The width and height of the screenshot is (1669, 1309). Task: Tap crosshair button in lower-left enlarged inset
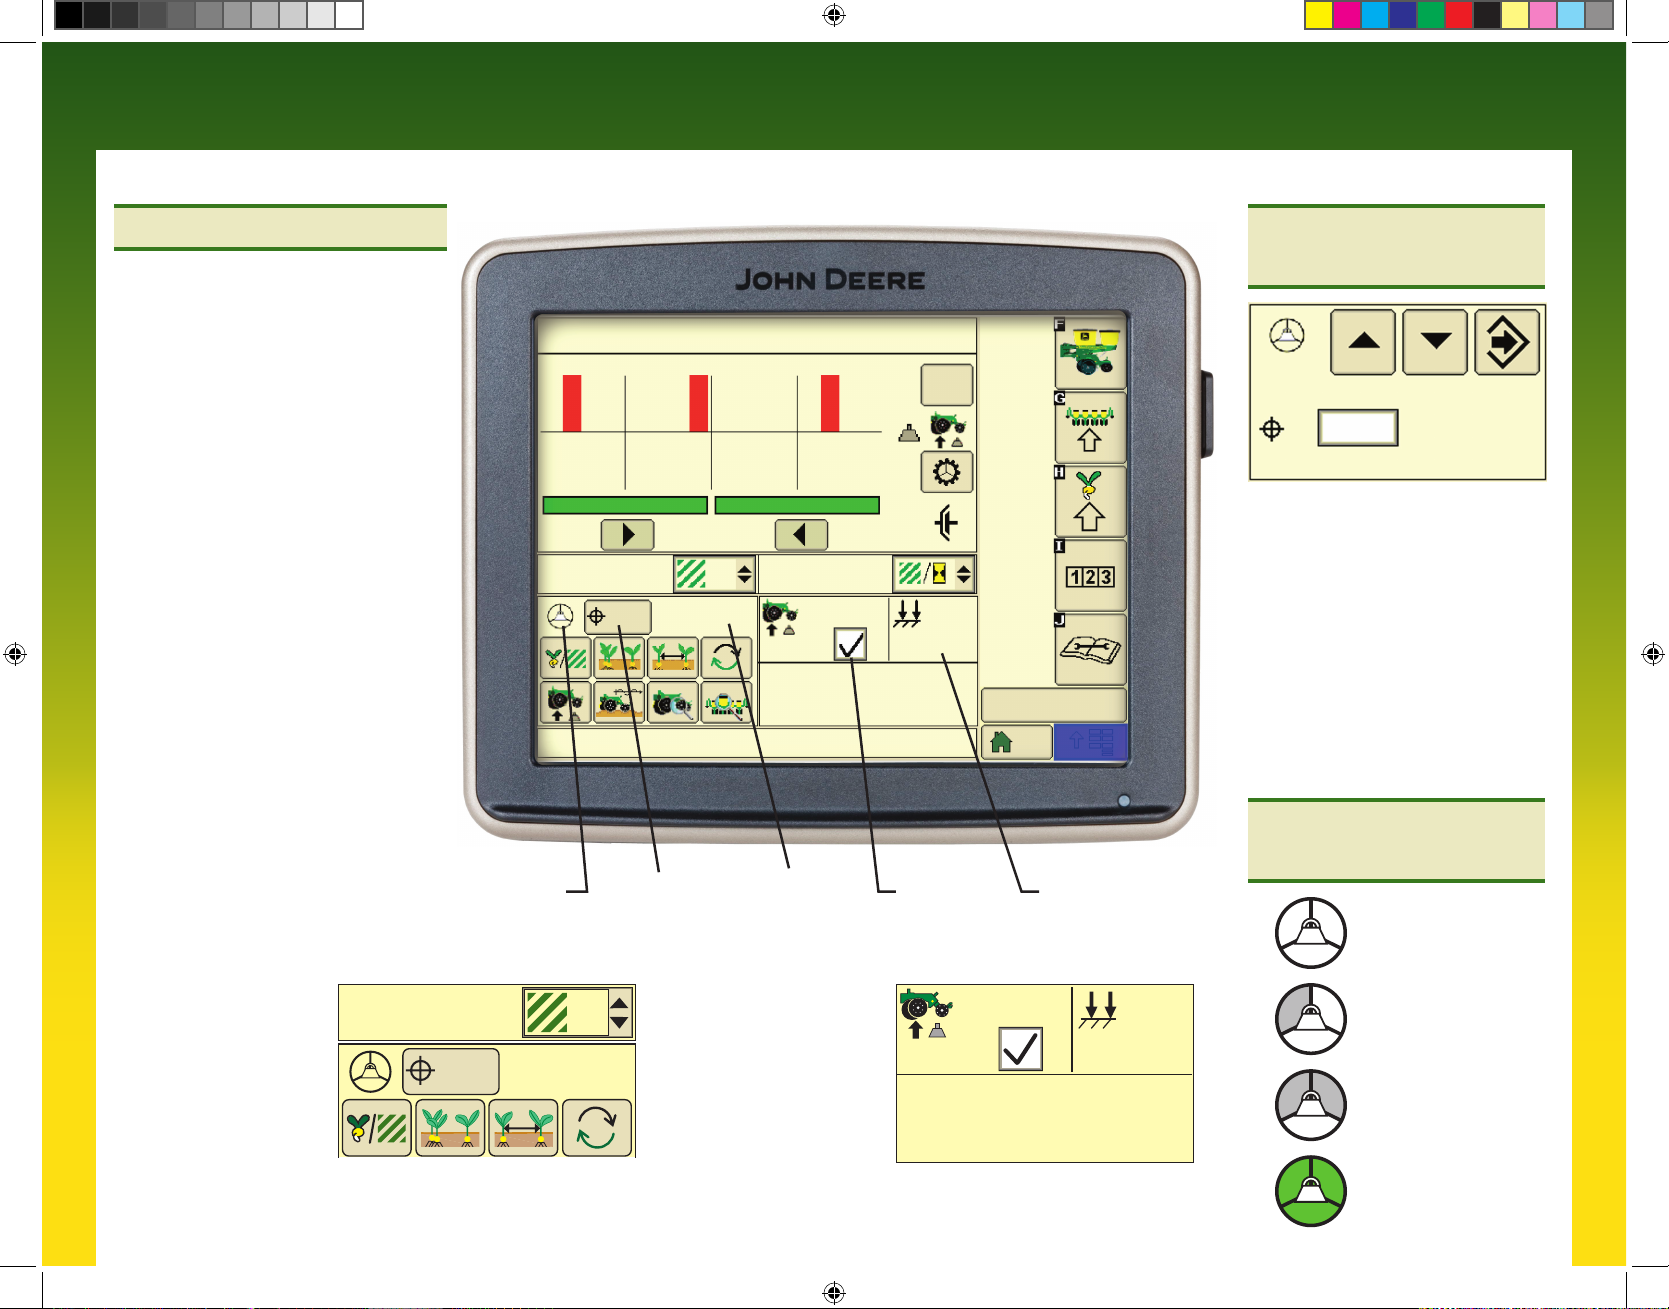[x=451, y=1072]
